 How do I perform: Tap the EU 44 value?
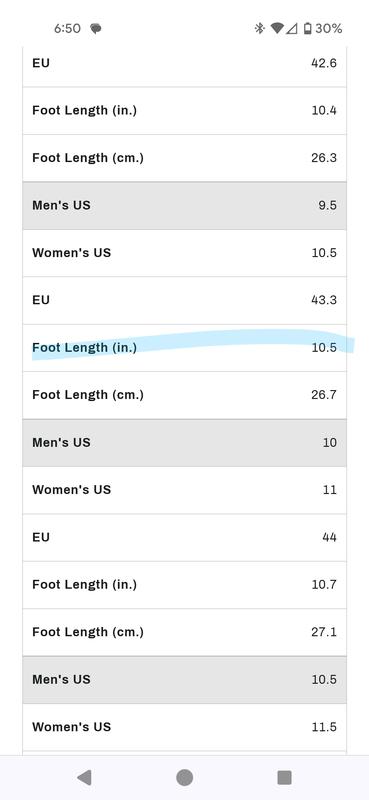[x=329, y=537]
